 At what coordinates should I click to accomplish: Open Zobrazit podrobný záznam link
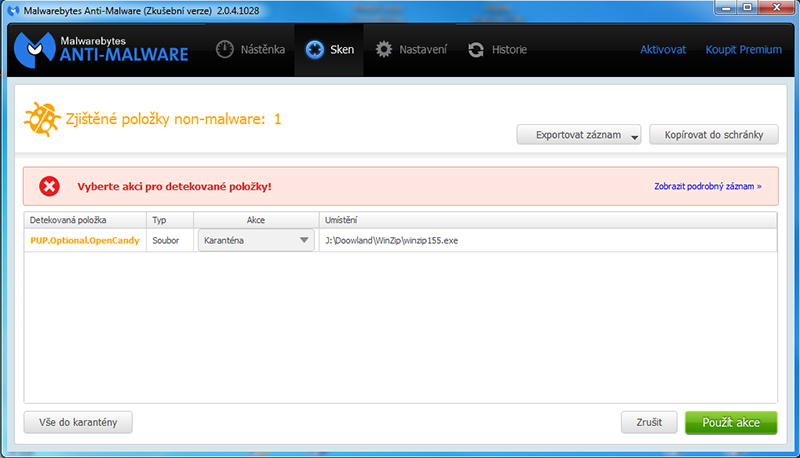[707, 186]
